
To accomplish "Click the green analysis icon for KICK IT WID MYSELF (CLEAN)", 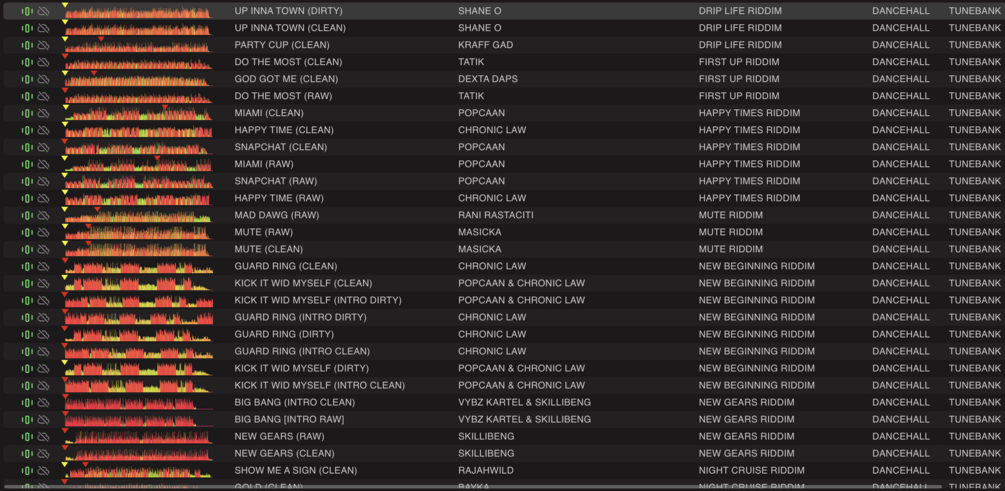I will click(27, 283).
